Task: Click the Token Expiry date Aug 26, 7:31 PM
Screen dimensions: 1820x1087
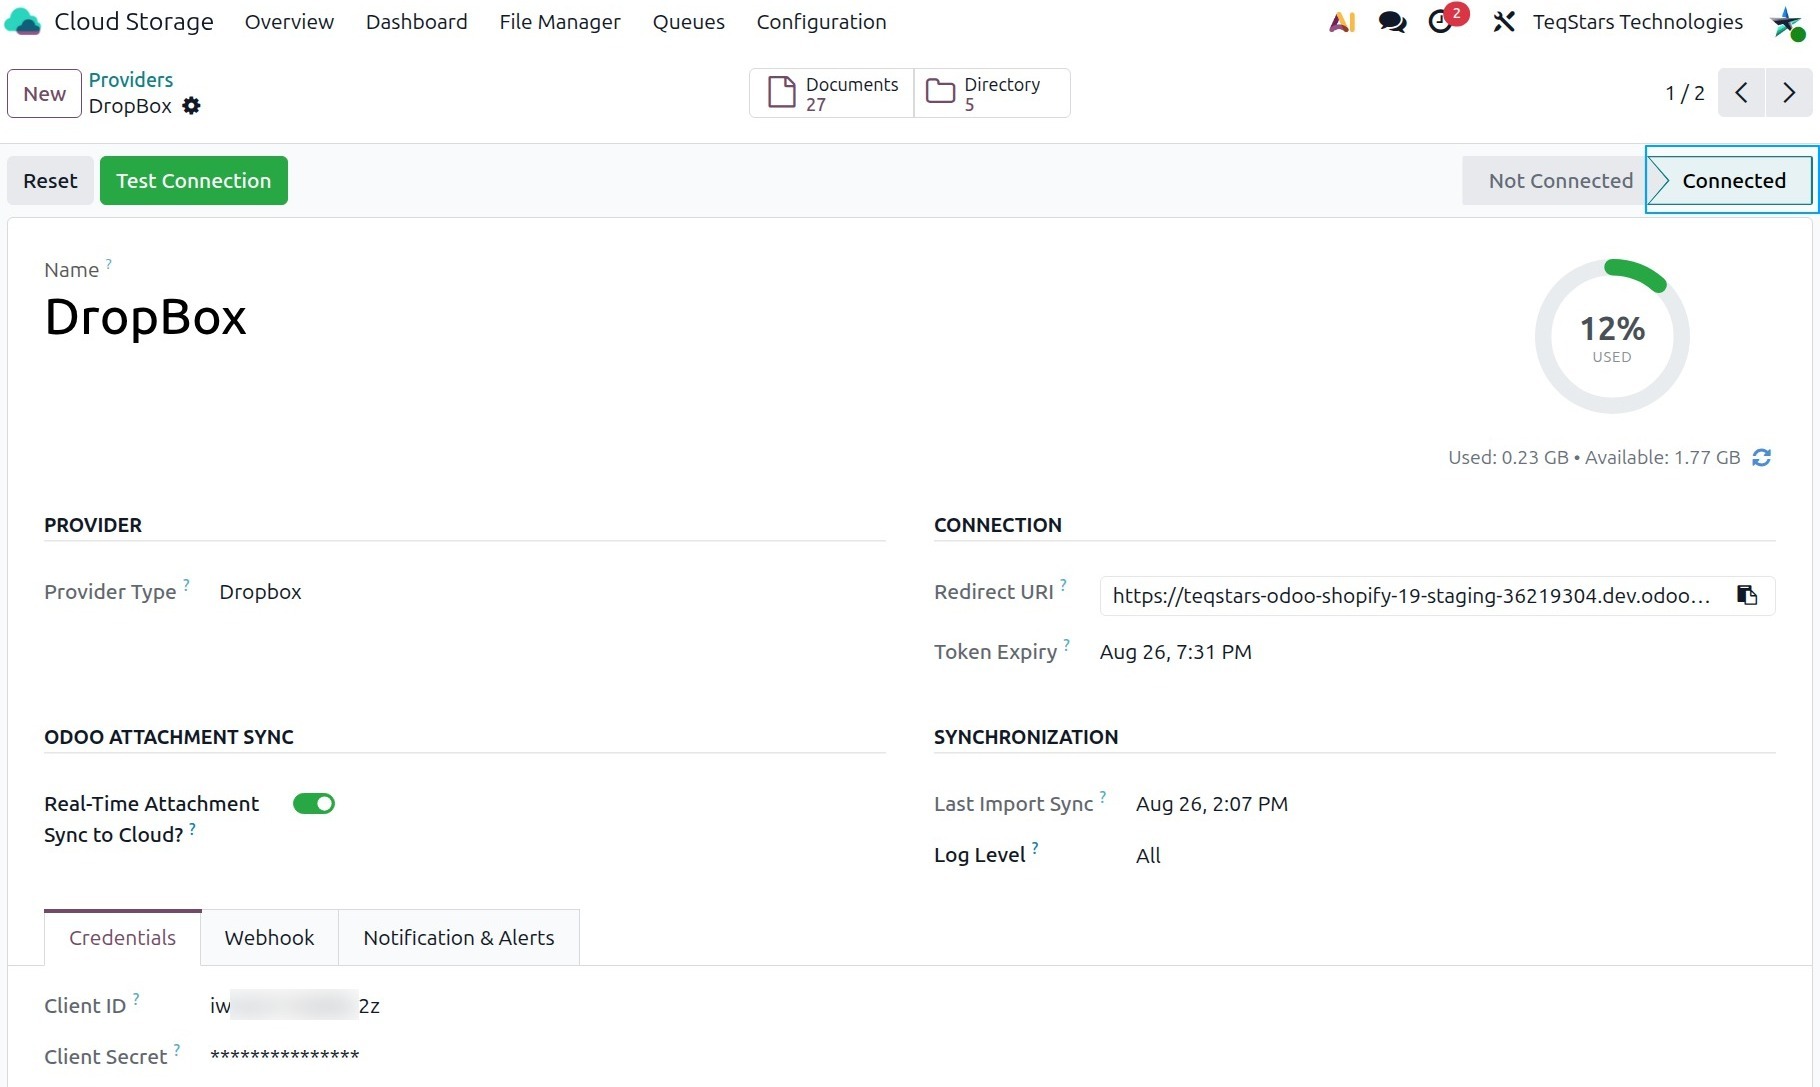Action: click(x=1176, y=652)
